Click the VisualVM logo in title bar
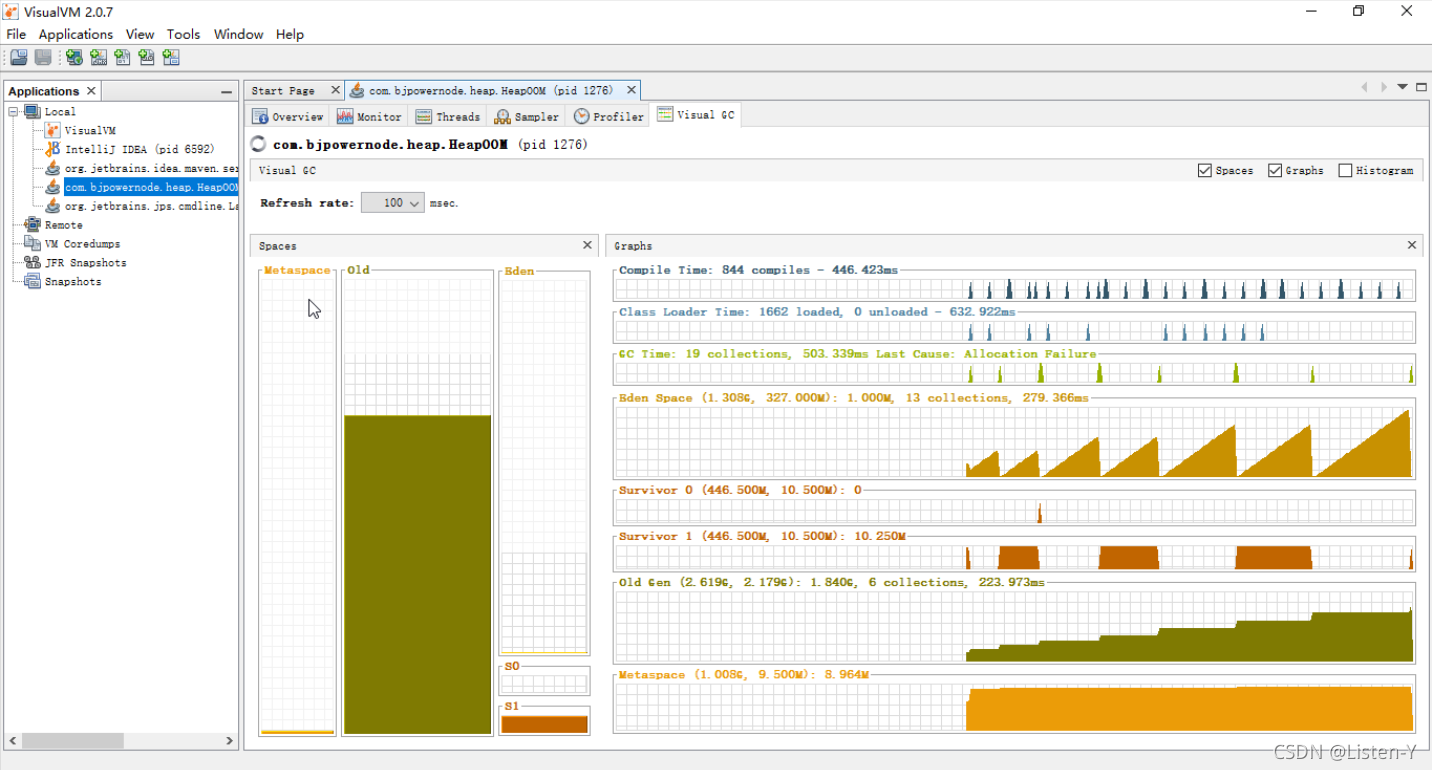The width and height of the screenshot is (1432, 770). (x=12, y=12)
